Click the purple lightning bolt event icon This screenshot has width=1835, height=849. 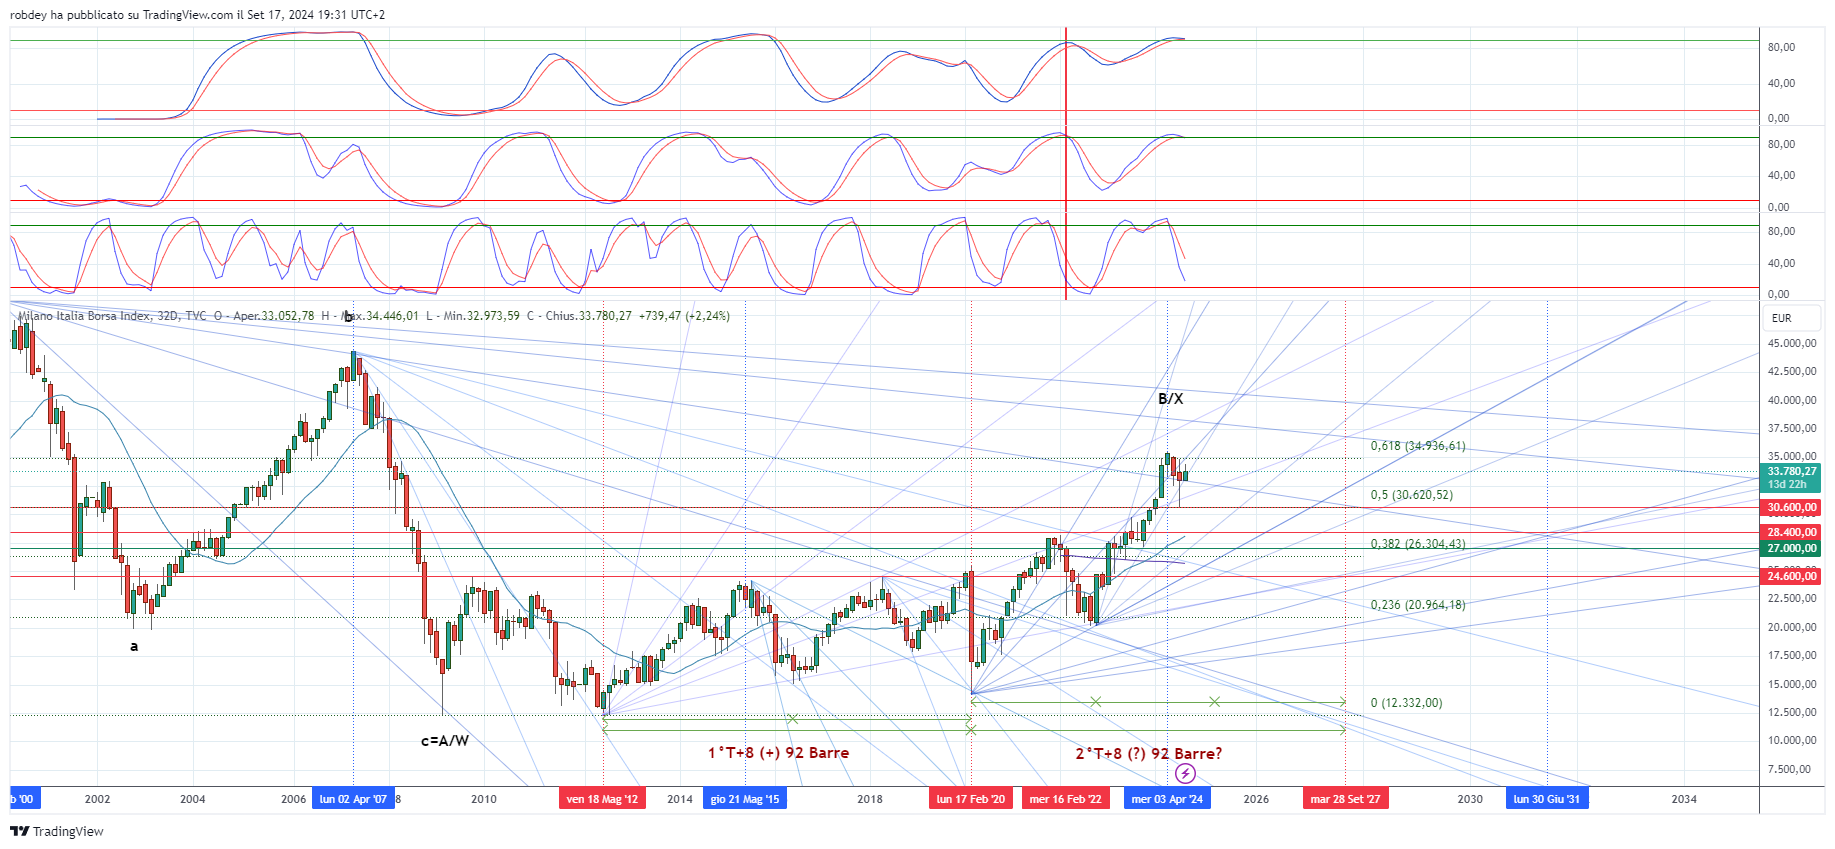point(1185,773)
